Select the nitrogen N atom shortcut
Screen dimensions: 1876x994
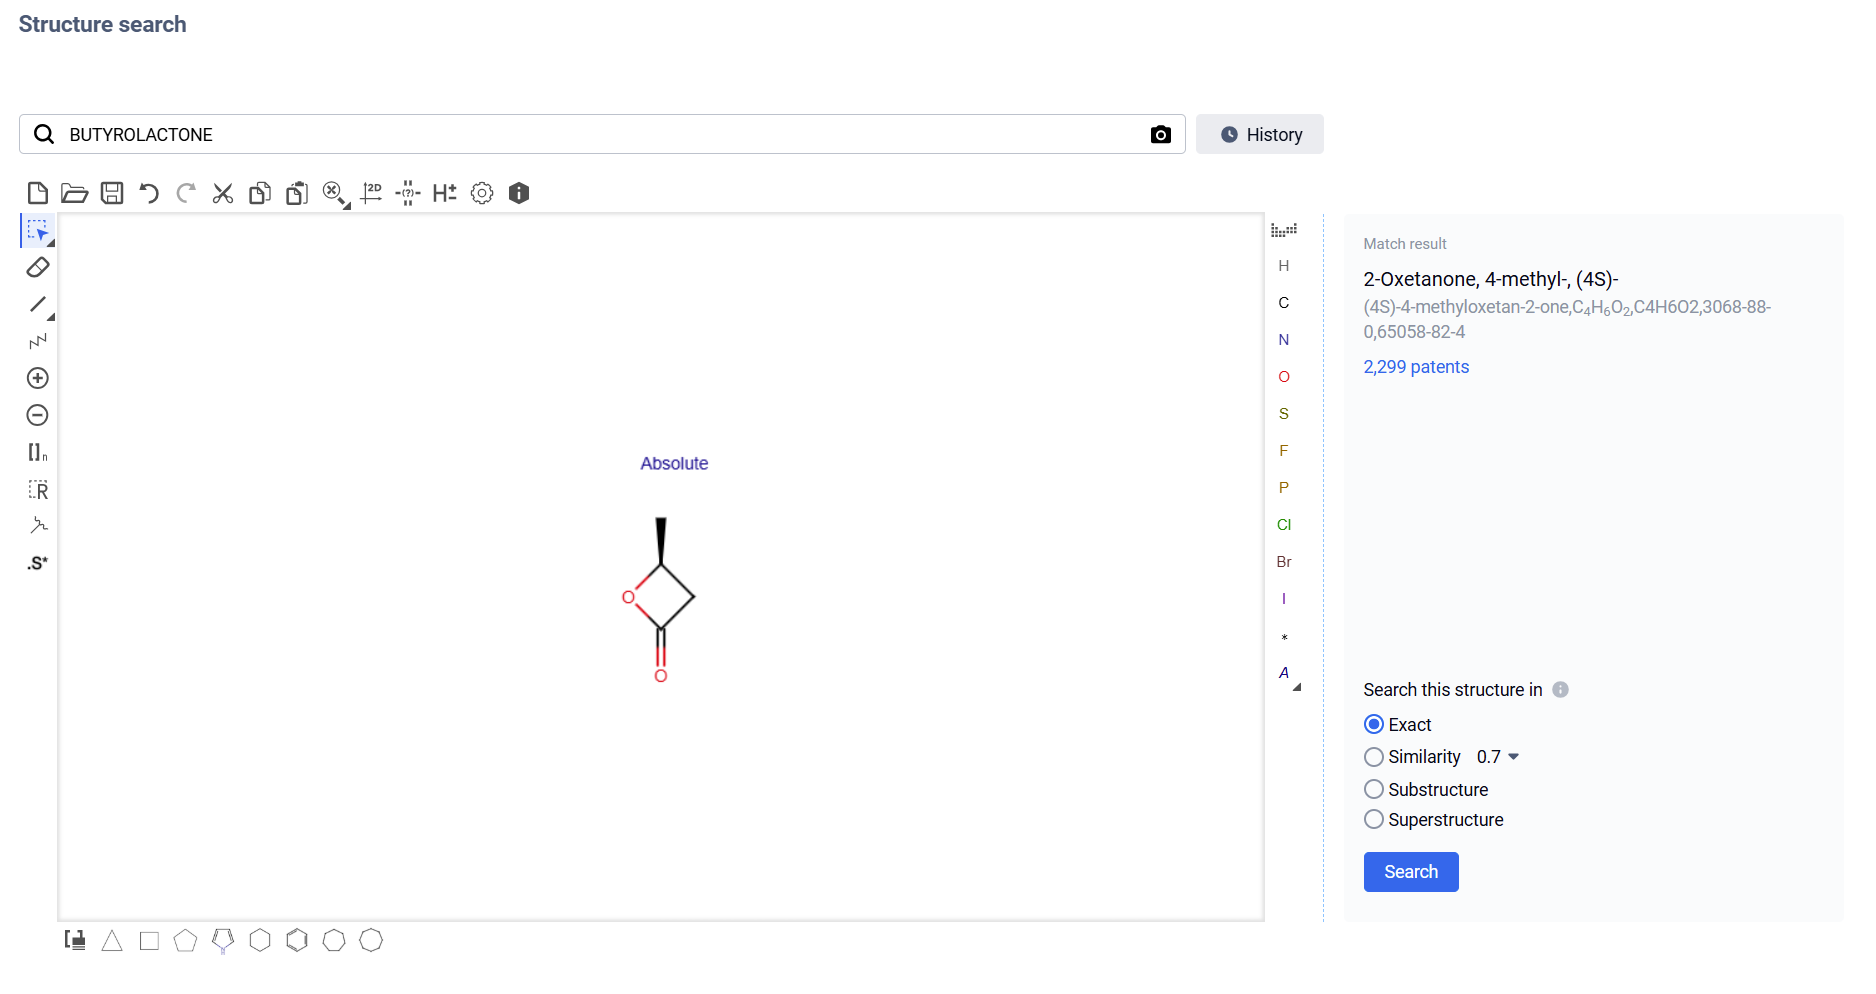tap(1283, 340)
